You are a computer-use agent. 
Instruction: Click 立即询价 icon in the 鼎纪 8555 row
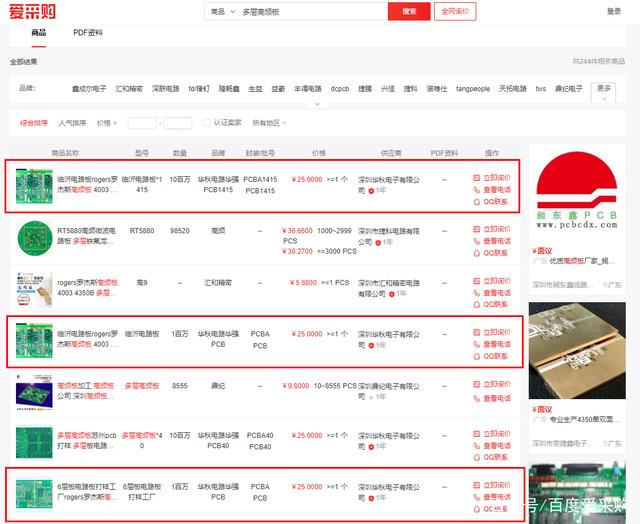[x=476, y=384]
